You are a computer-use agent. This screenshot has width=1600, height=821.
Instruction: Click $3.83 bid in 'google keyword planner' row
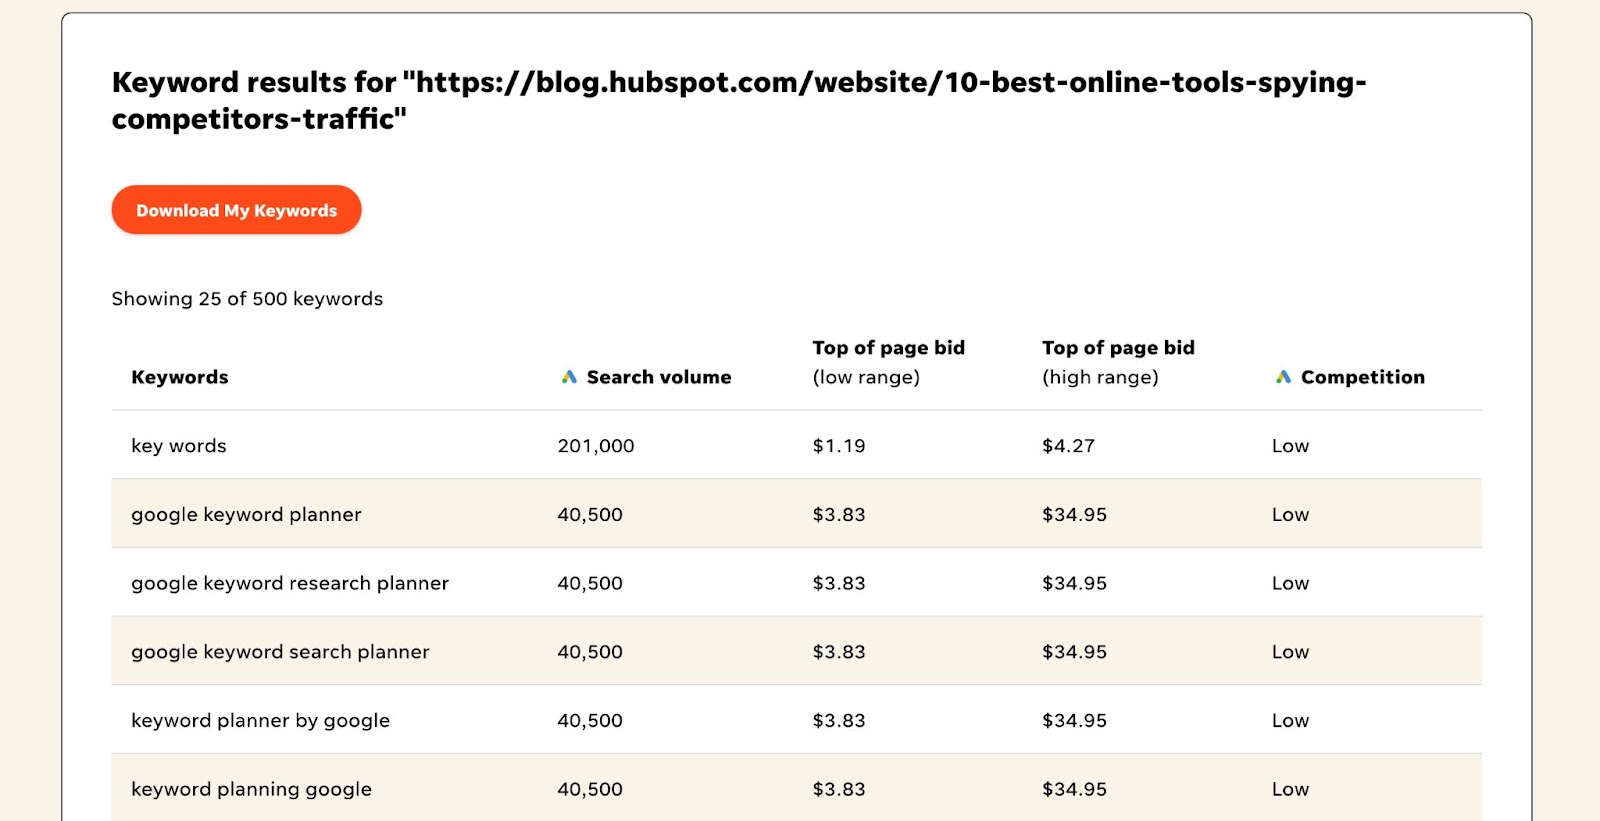[839, 515]
